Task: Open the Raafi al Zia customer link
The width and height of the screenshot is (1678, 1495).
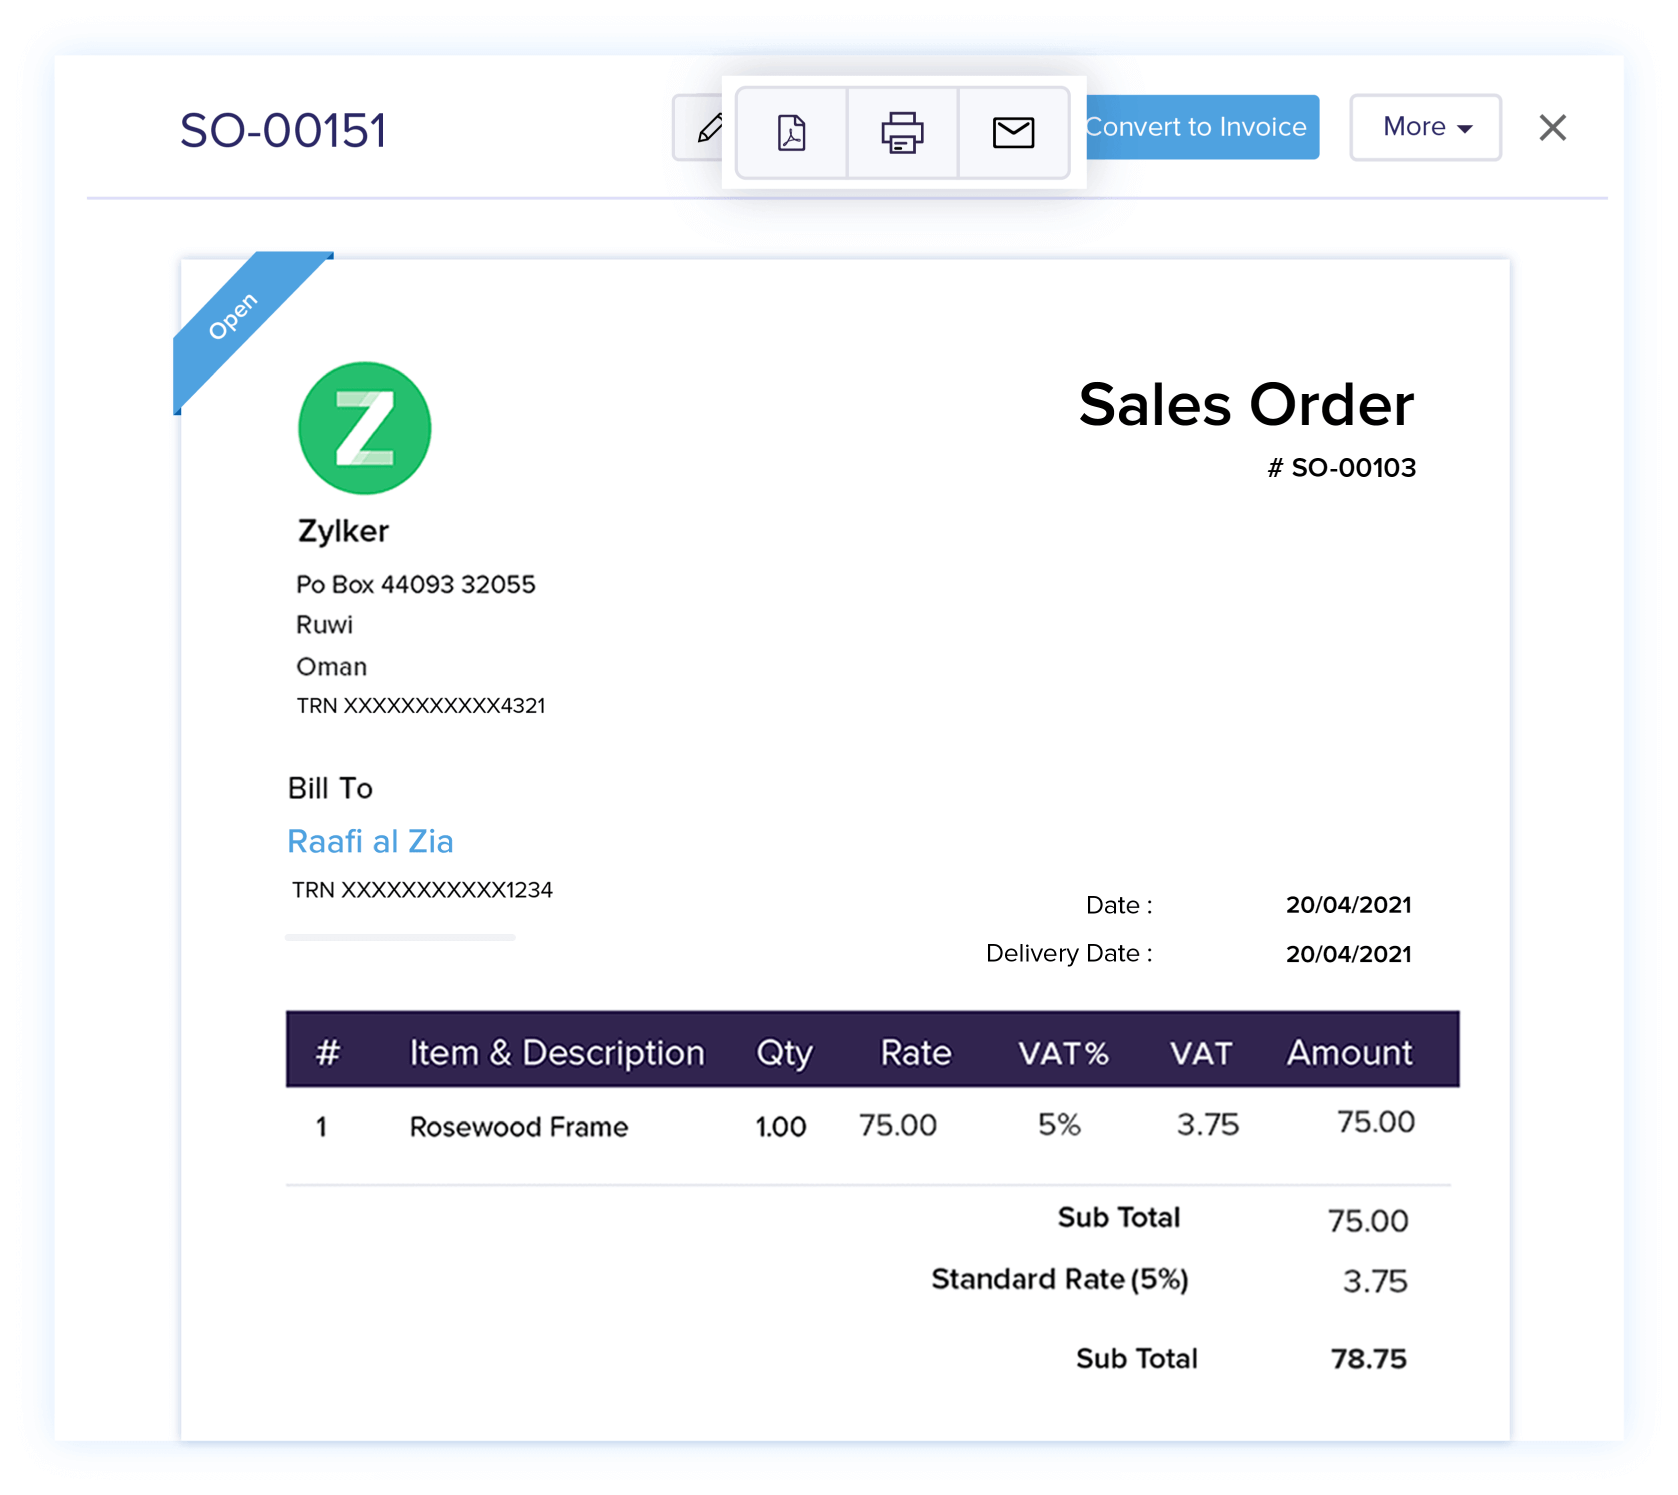Action: click(x=370, y=841)
